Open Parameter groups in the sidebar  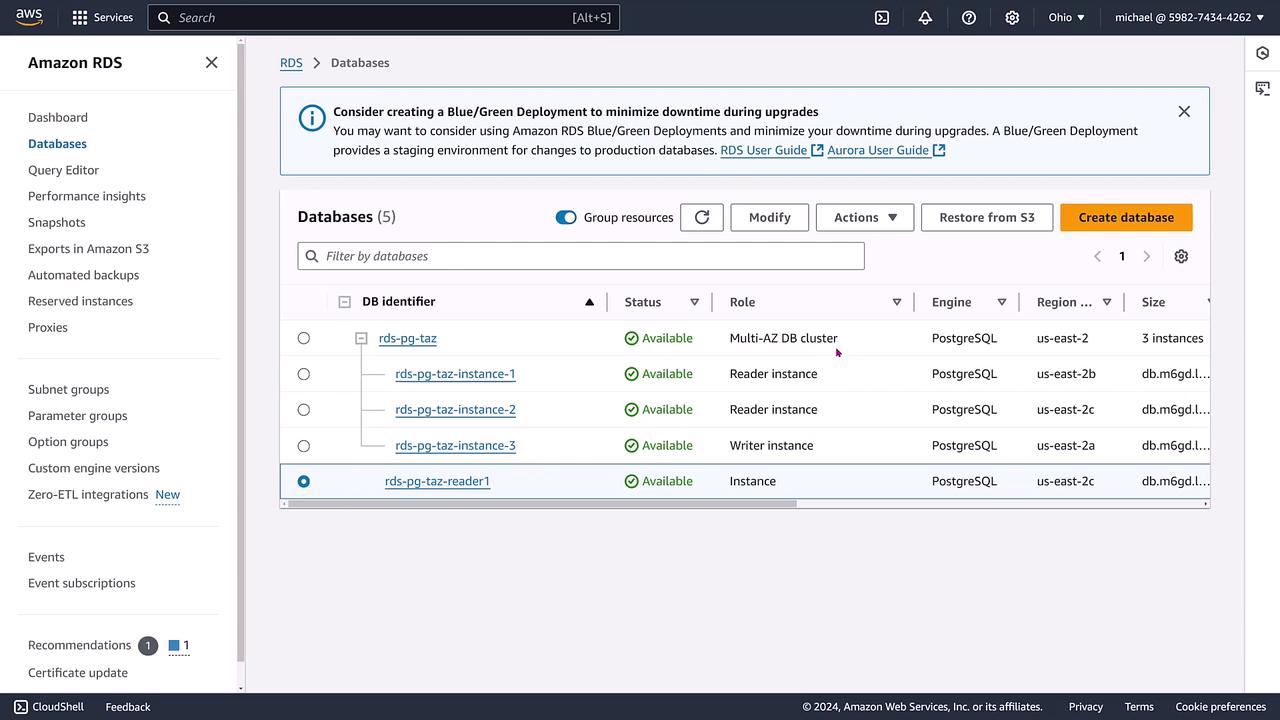tap(78, 415)
